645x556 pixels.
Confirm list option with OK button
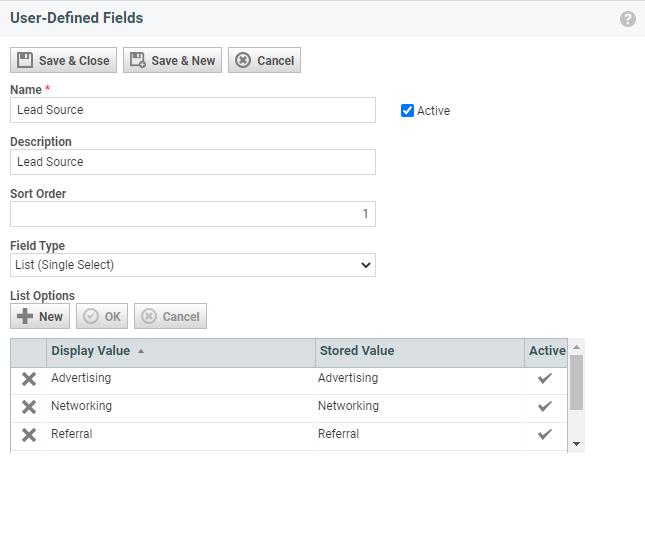[102, 316]
